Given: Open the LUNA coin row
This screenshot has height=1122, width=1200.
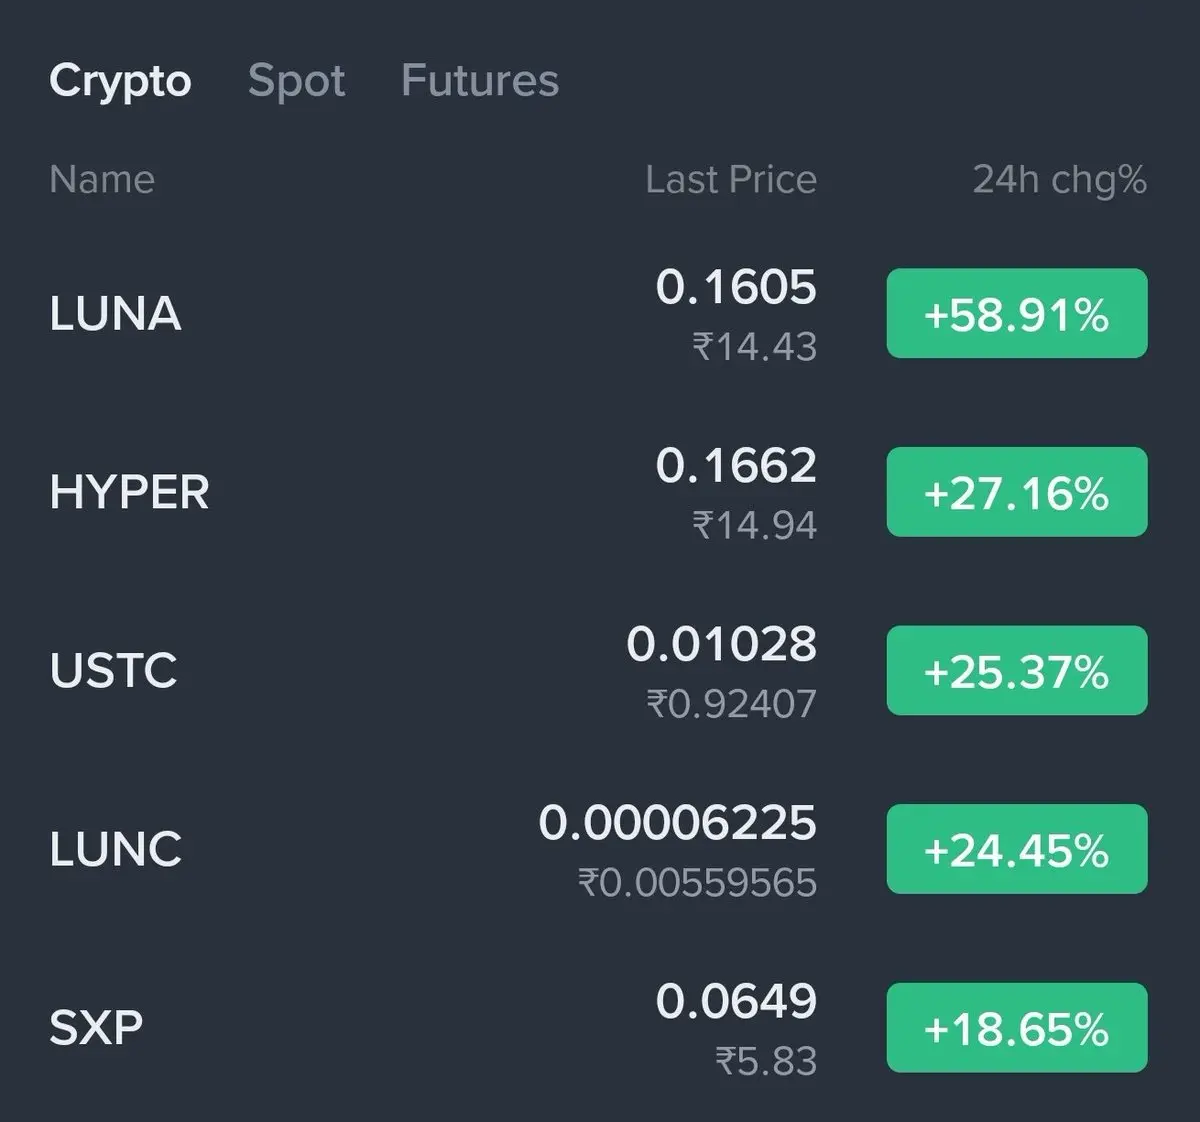Looking at the screenshot, I should pyautogui.click(x=598, y=314).
